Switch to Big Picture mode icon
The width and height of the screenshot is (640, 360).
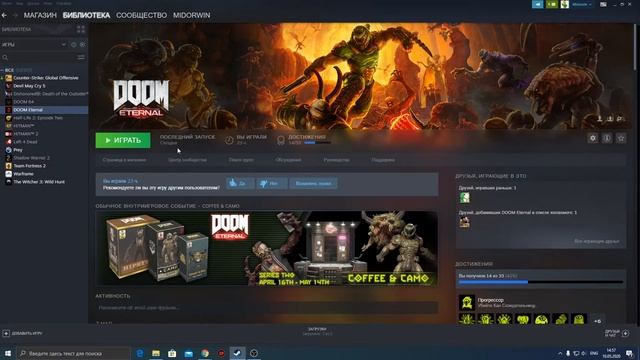click(603, 4)
